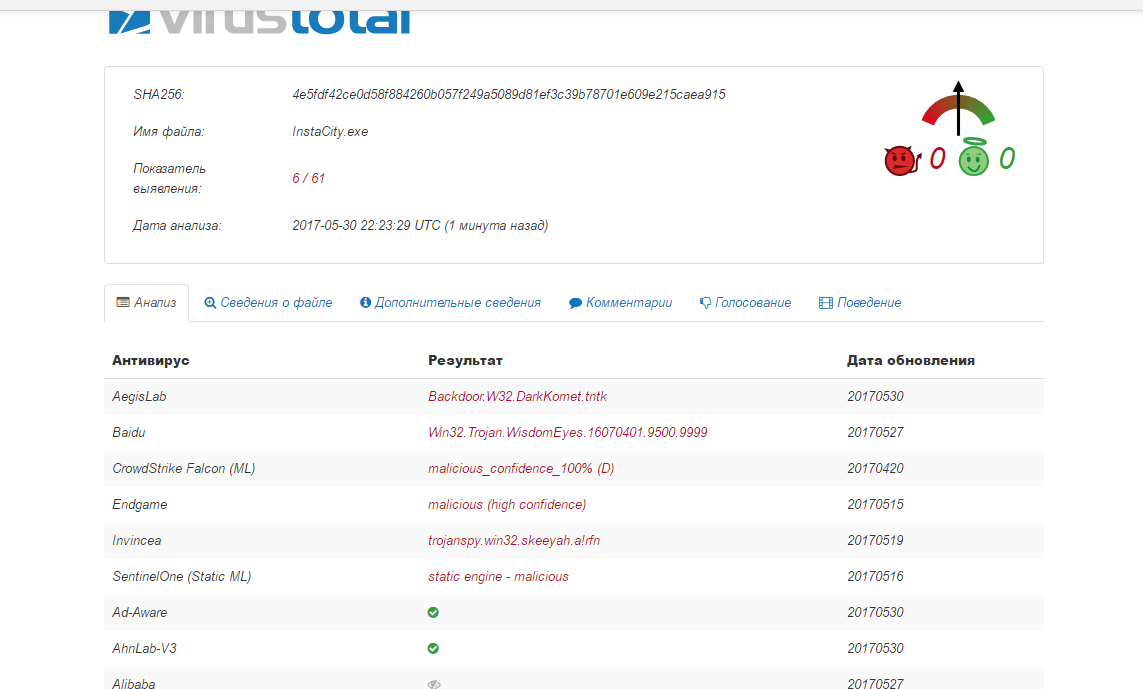Click the SHA256: field label
This screenshot has width=1143, height=689.
coord(159,95)
